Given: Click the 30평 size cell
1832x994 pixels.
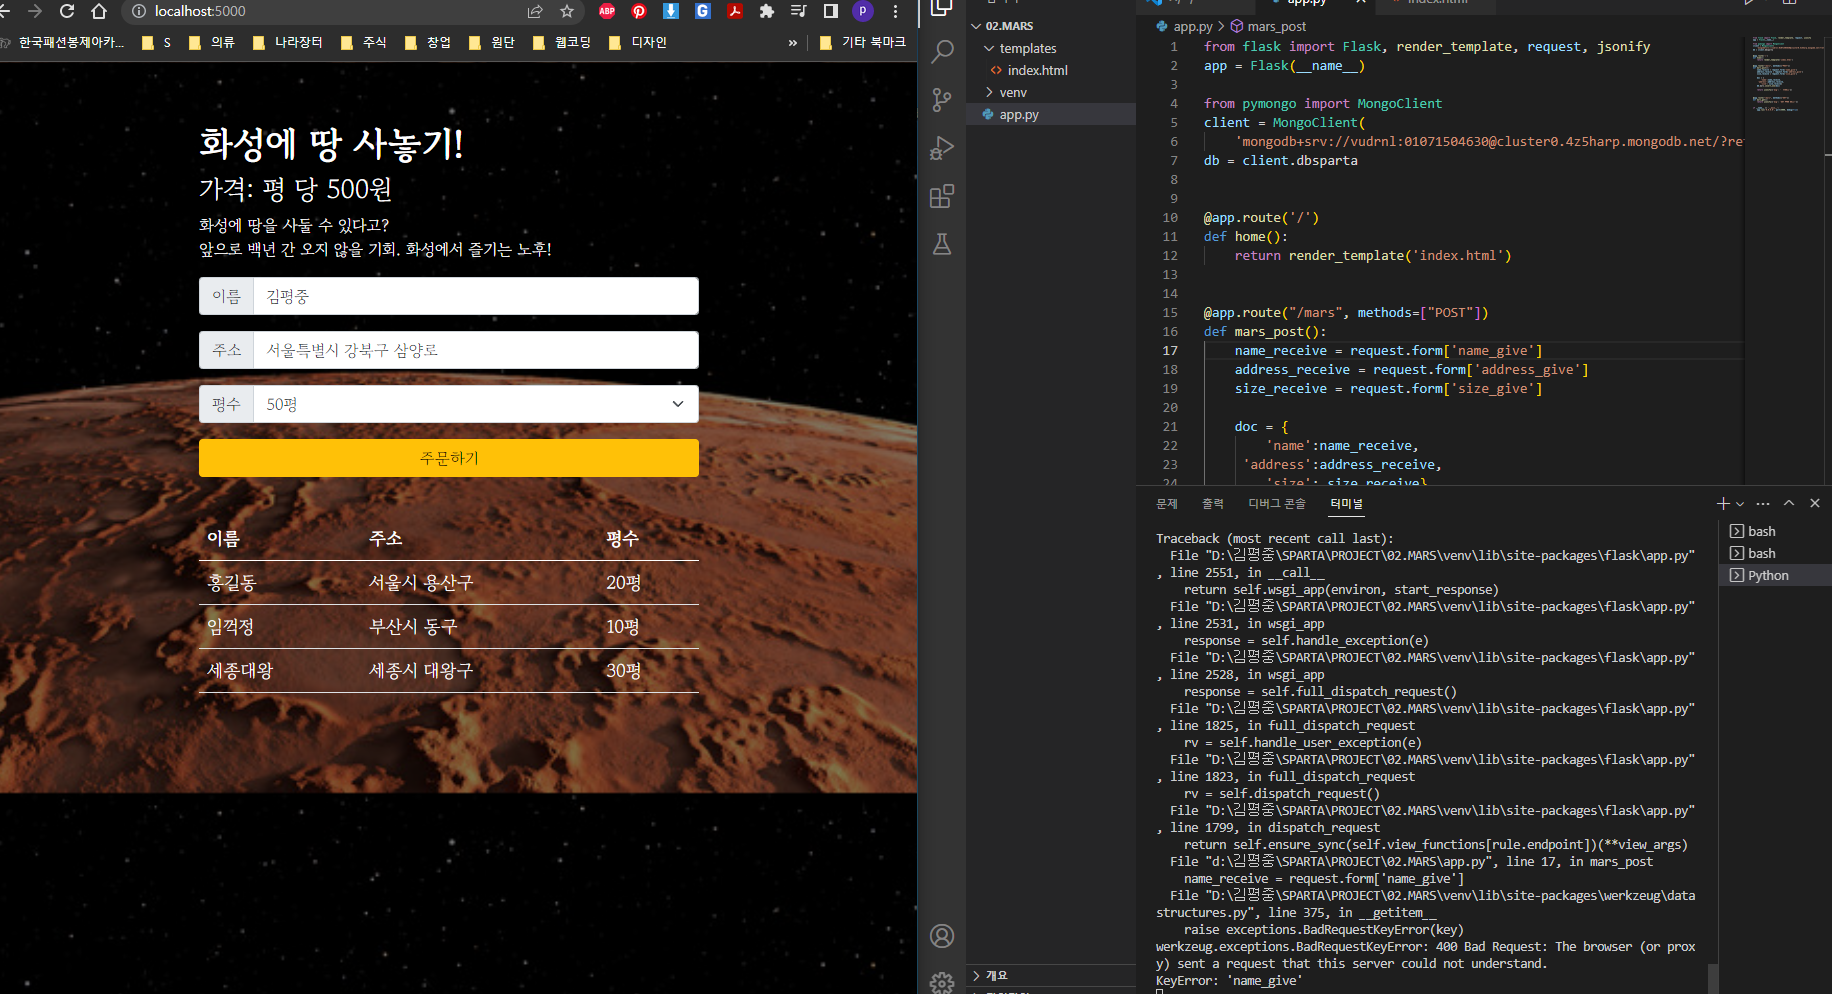Looking at the screenshot, I should [x=623, y=670].
